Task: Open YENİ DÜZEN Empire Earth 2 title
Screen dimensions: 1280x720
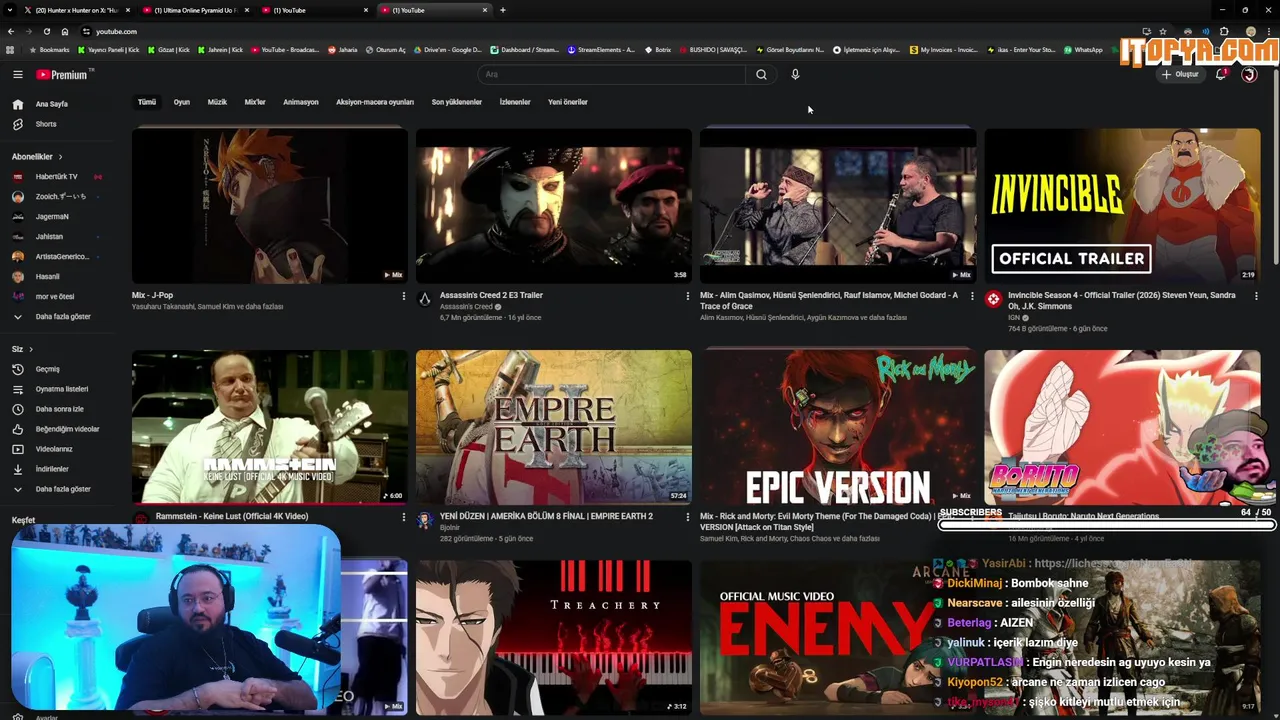Action: coord(546,516)
